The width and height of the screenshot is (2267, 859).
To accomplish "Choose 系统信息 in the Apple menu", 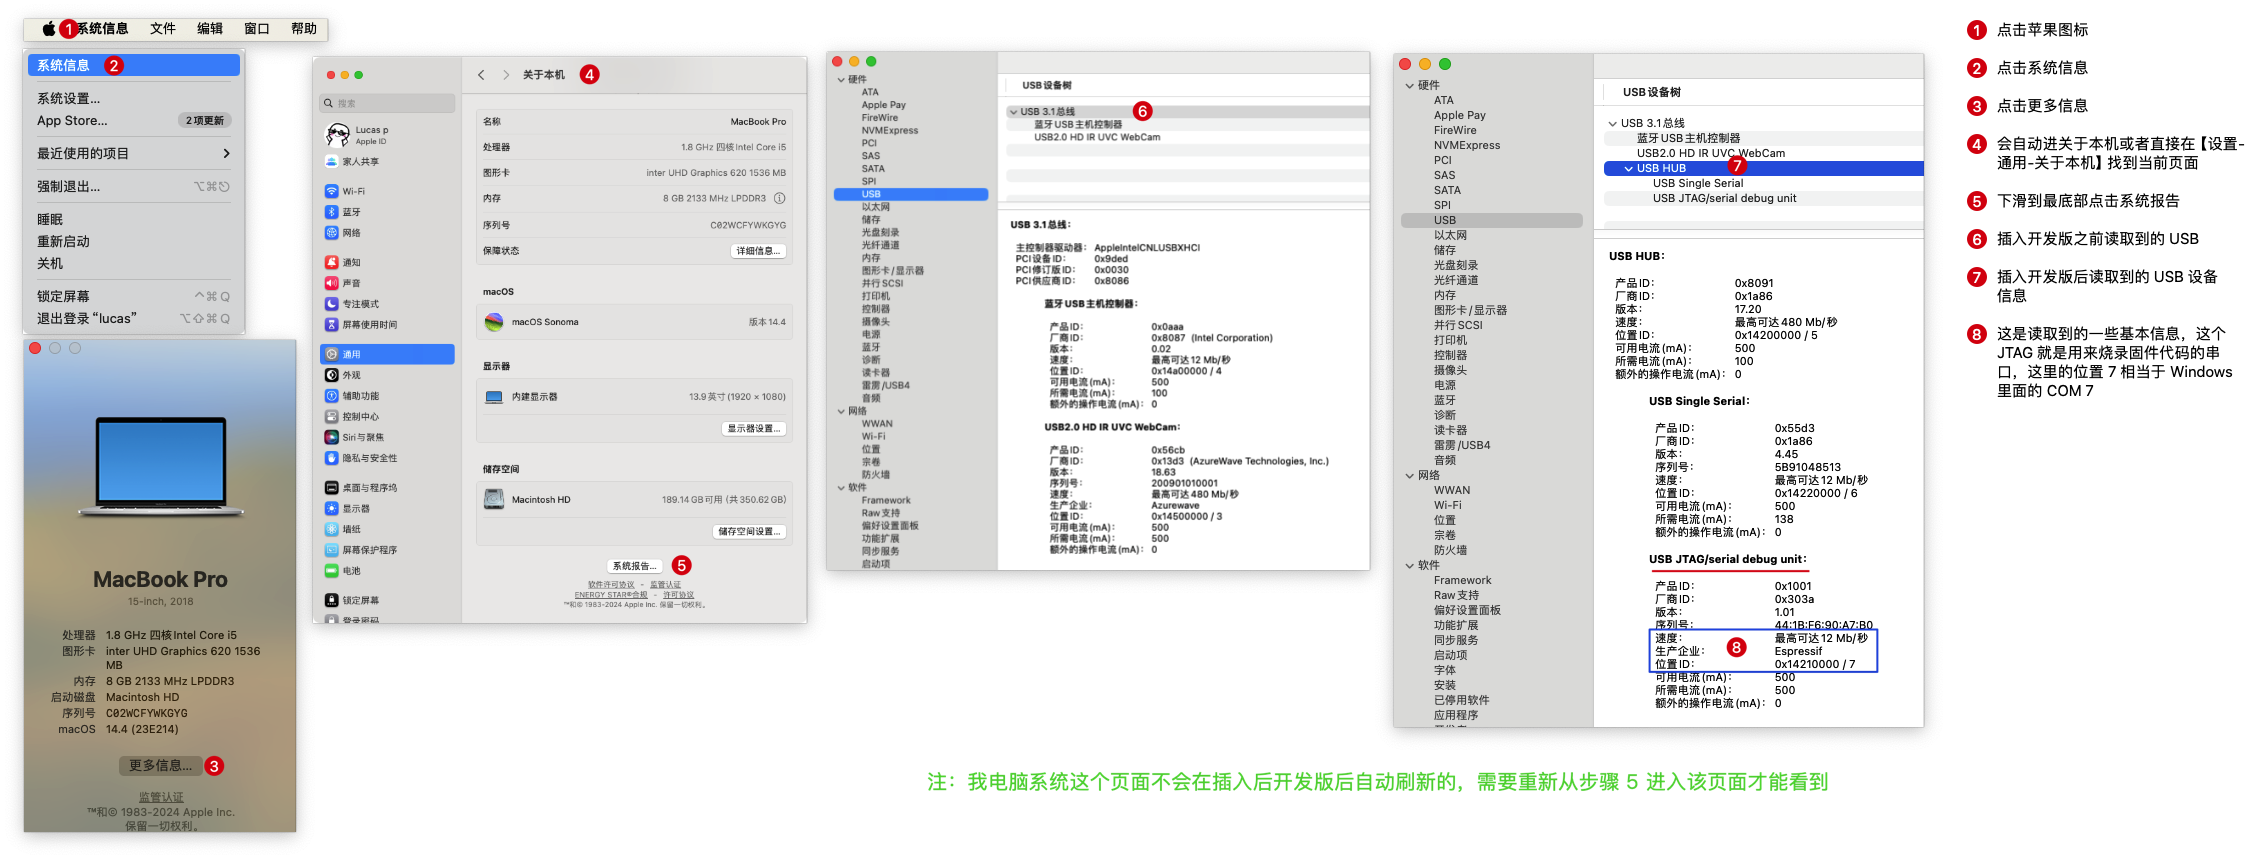I will [x=134, y=65].
